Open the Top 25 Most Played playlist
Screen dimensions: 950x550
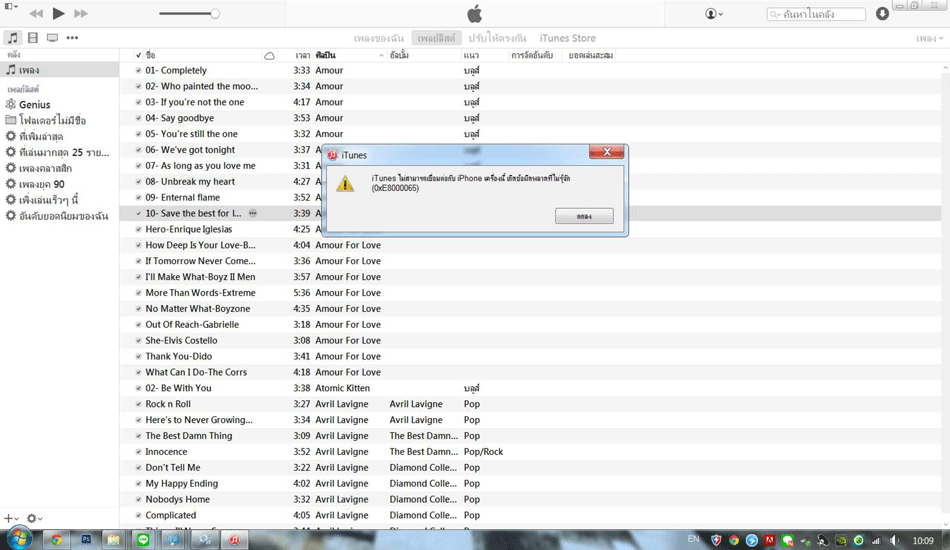click(x=59, y=152)
